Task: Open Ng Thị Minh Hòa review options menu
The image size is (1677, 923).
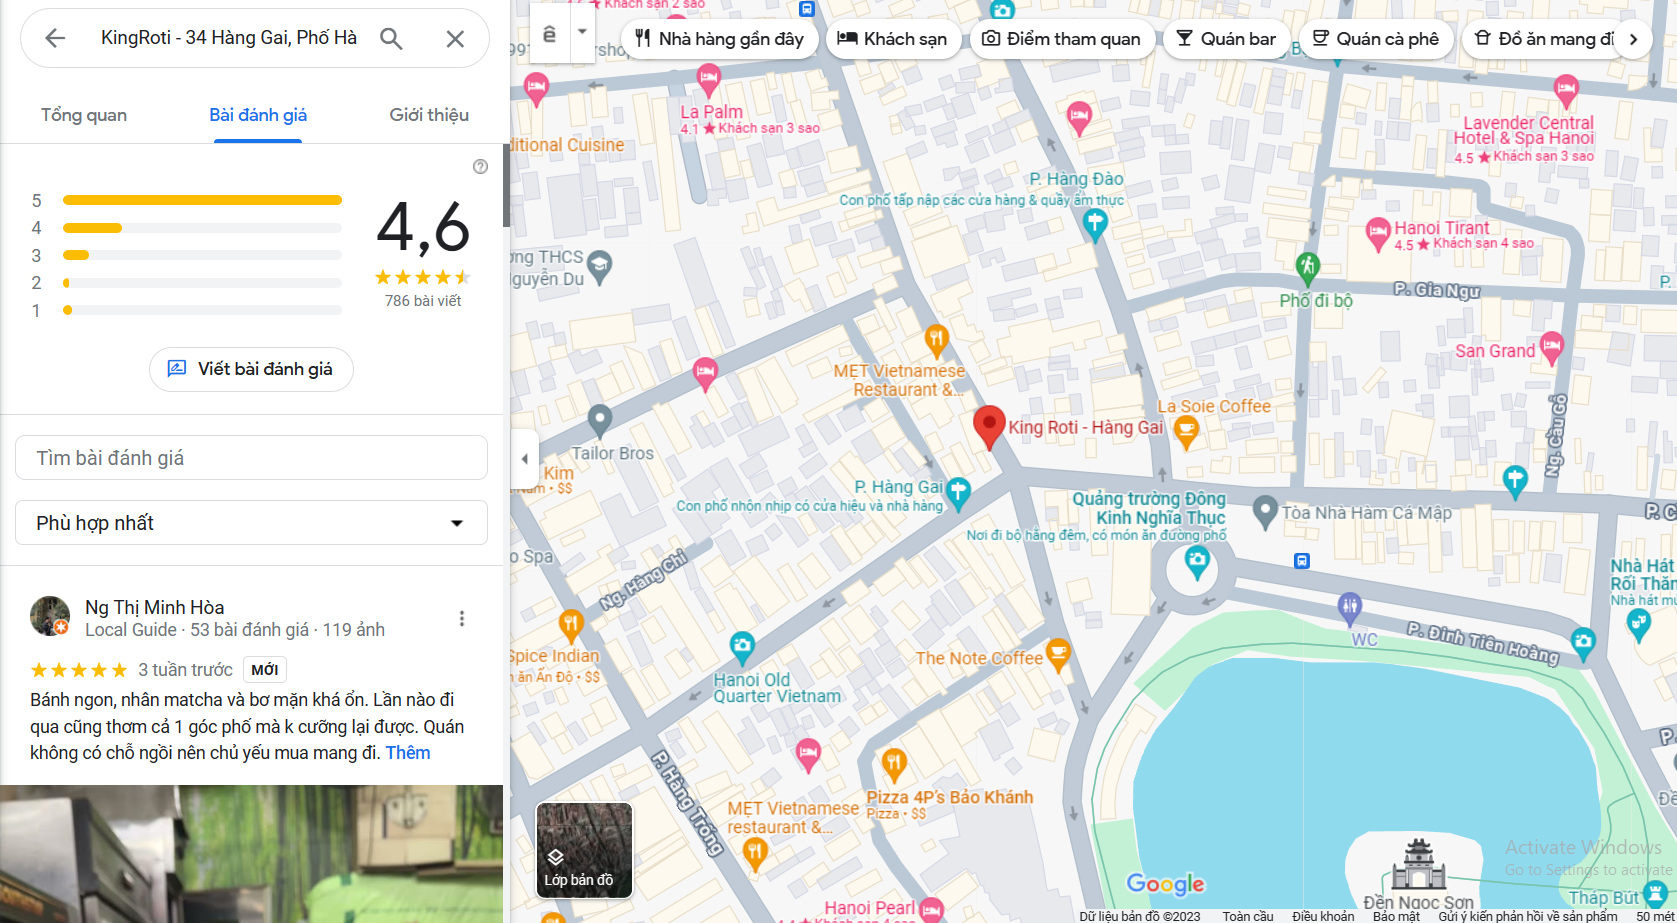Action: coord(462,618)
